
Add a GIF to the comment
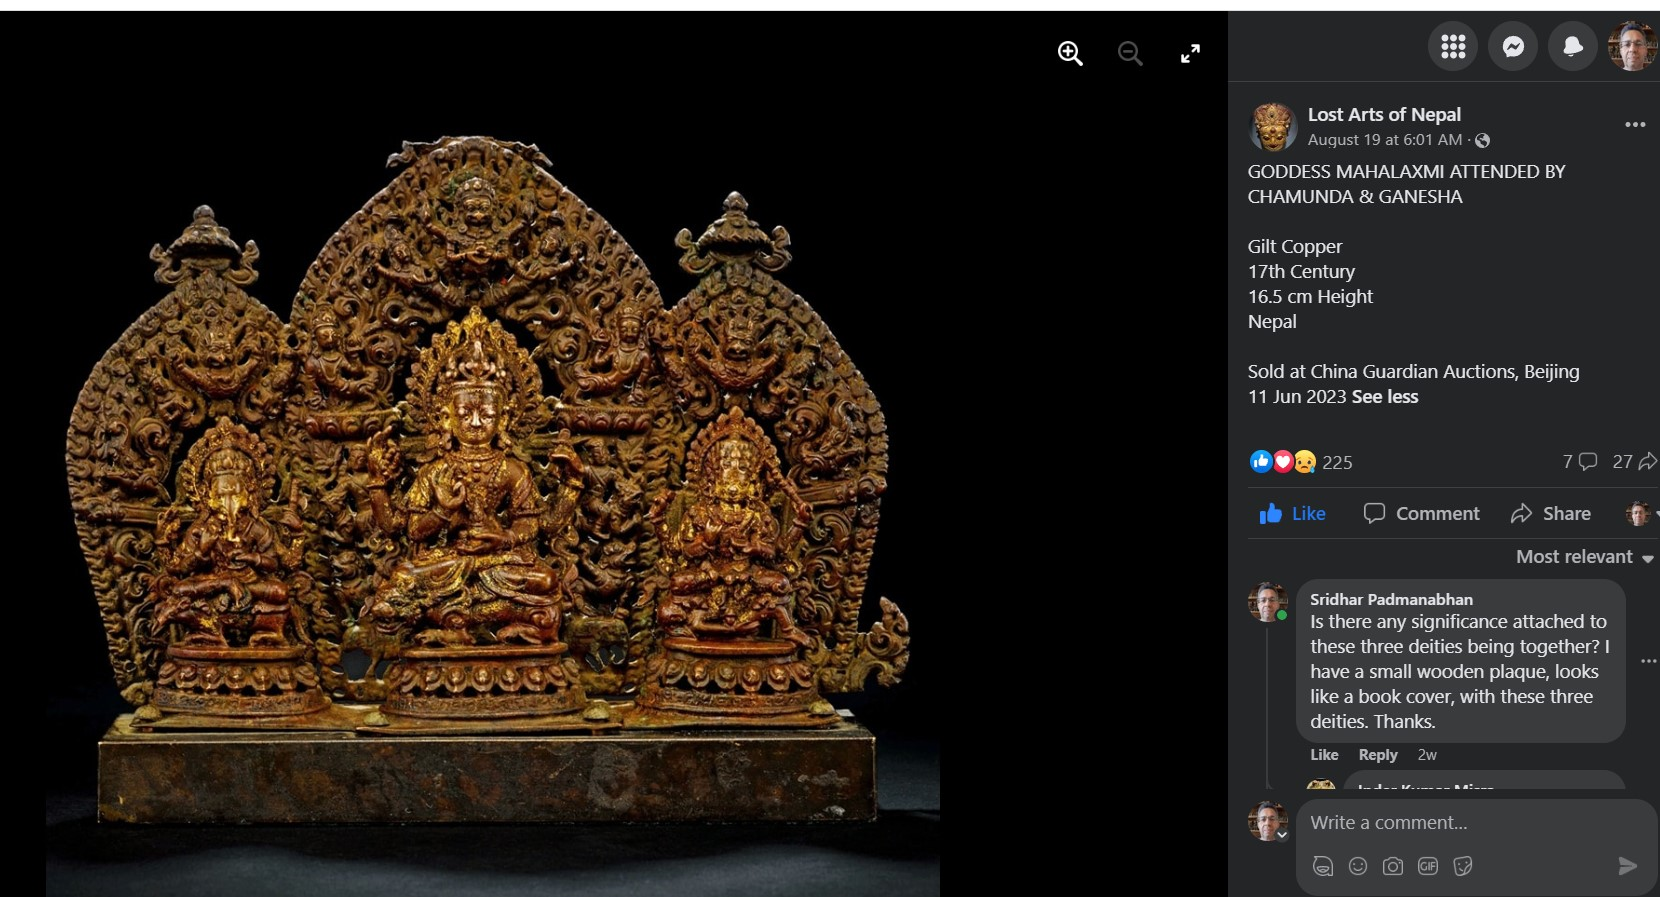pyautogui.click(x=1428, y=866)
